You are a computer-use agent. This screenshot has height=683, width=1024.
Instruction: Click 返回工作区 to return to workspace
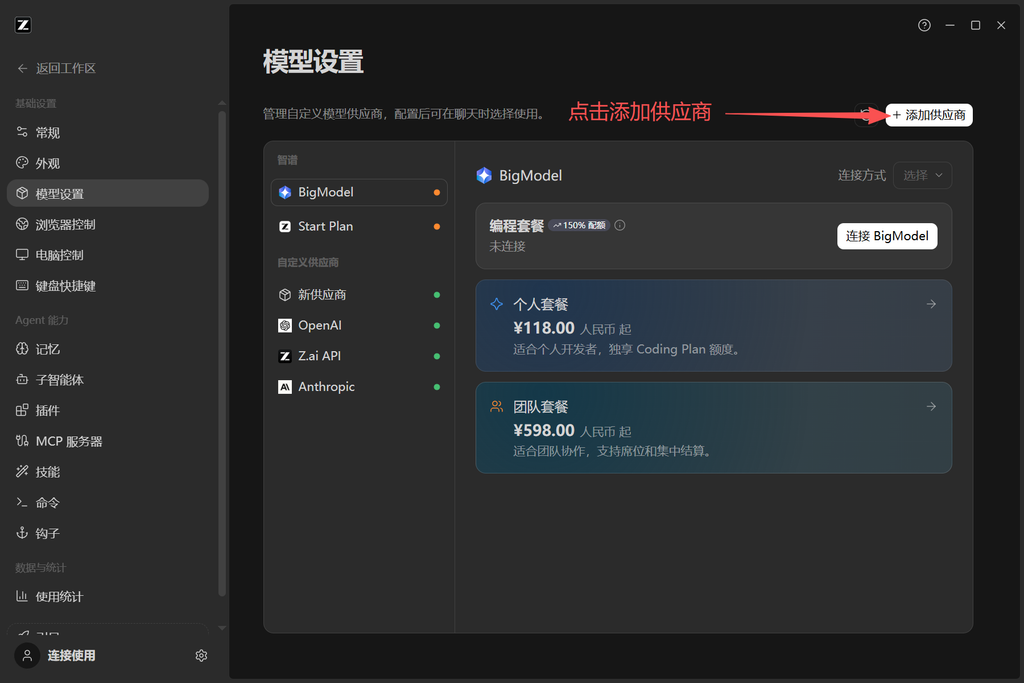coord(66,68)
